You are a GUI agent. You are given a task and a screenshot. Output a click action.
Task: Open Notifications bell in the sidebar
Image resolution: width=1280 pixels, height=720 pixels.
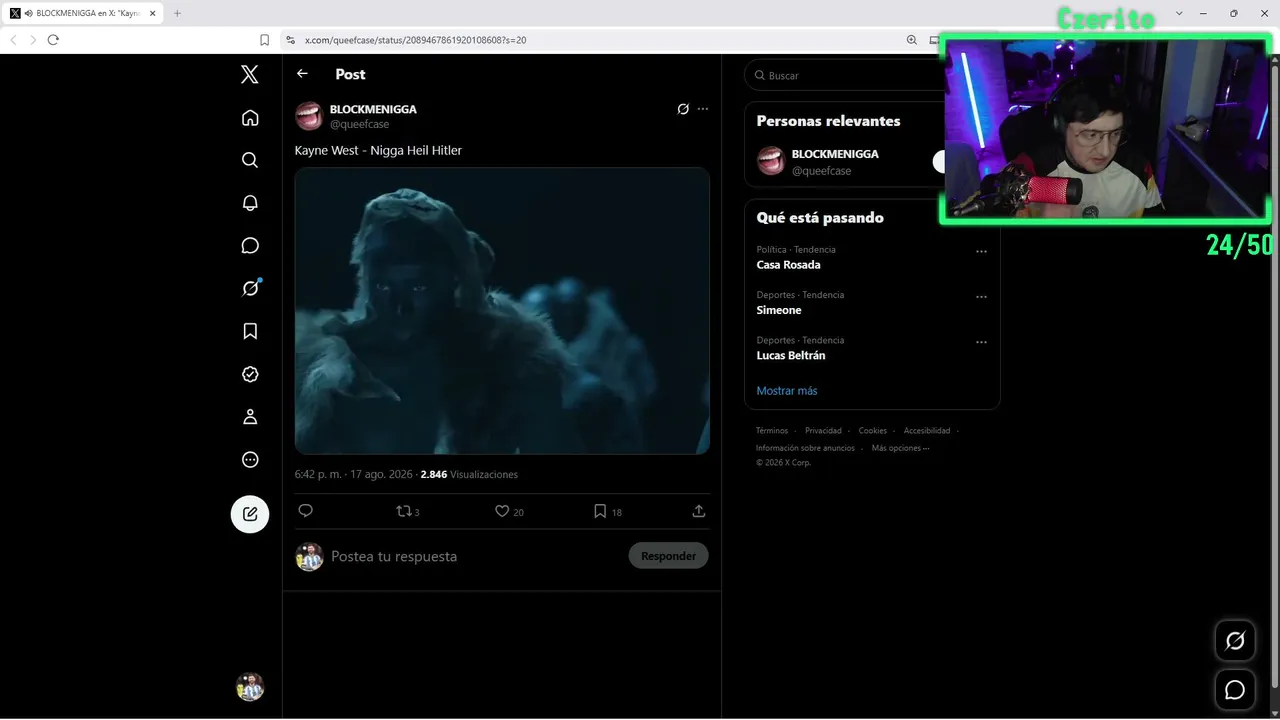click(250, 203)
